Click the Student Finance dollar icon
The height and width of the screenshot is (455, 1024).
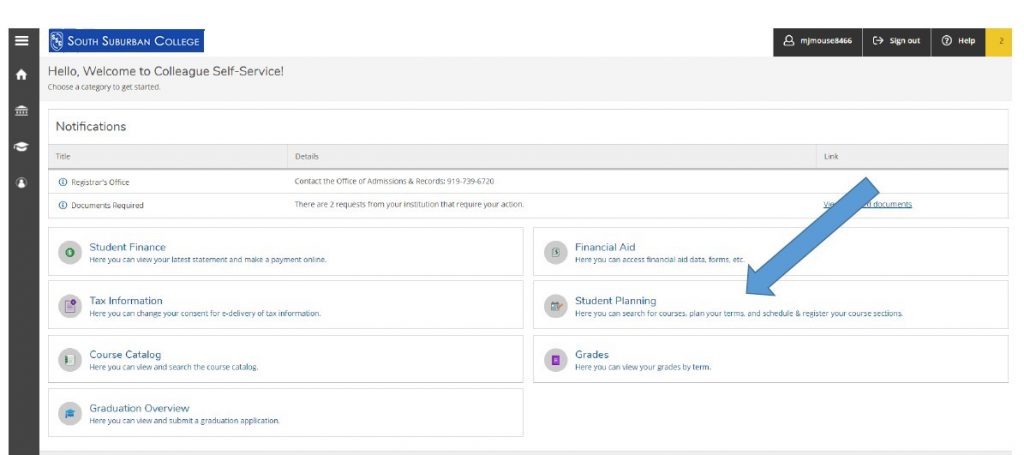coord(70,252)
